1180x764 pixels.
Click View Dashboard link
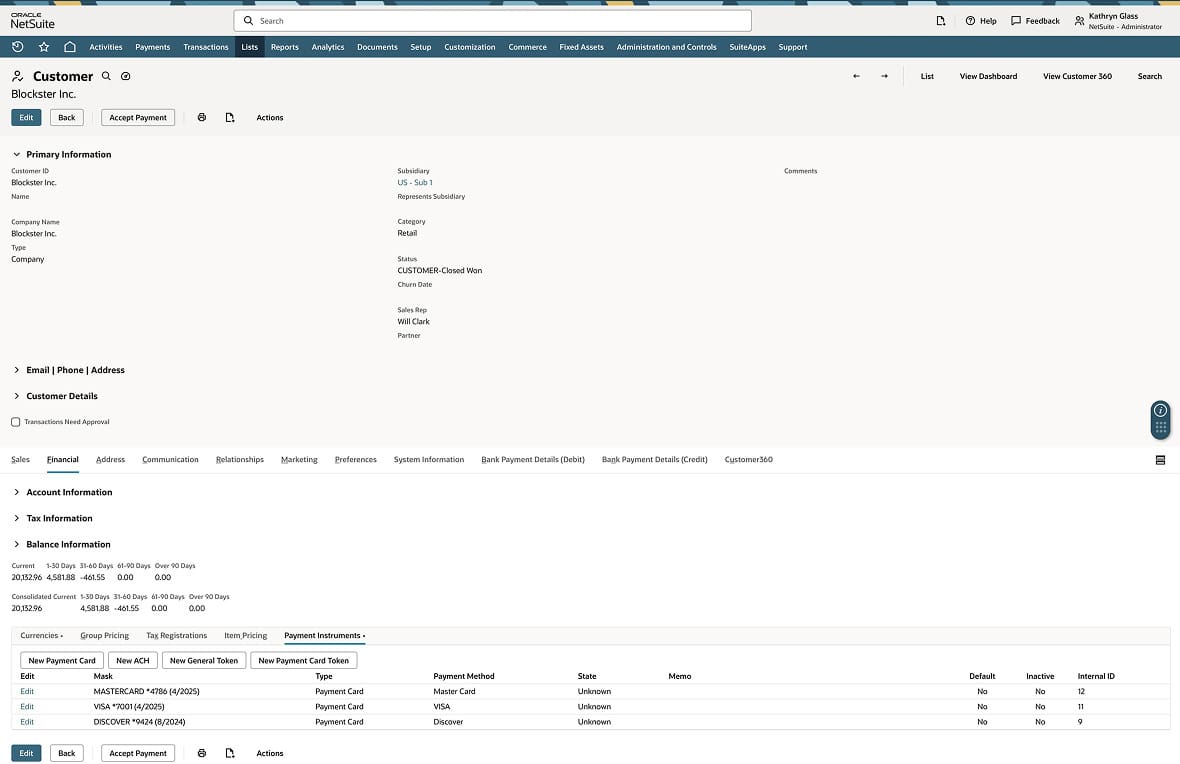[x=988, y=76]
